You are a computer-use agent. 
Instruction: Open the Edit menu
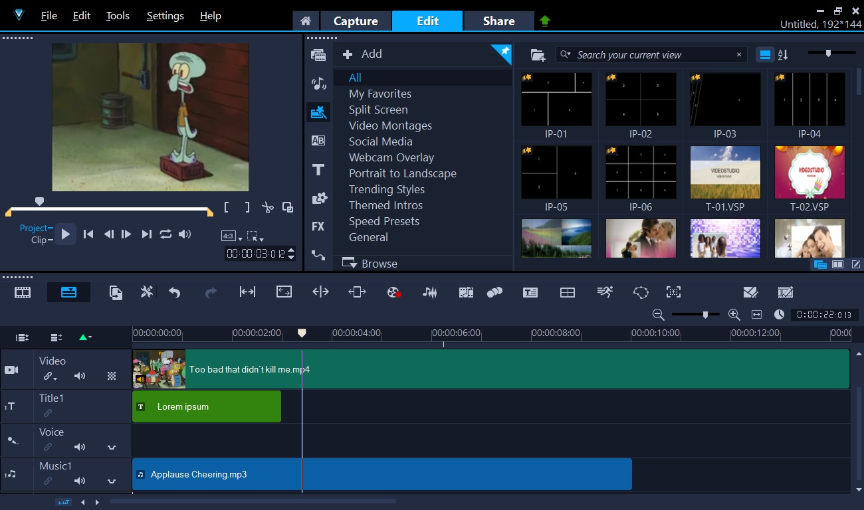coord(81,15)
